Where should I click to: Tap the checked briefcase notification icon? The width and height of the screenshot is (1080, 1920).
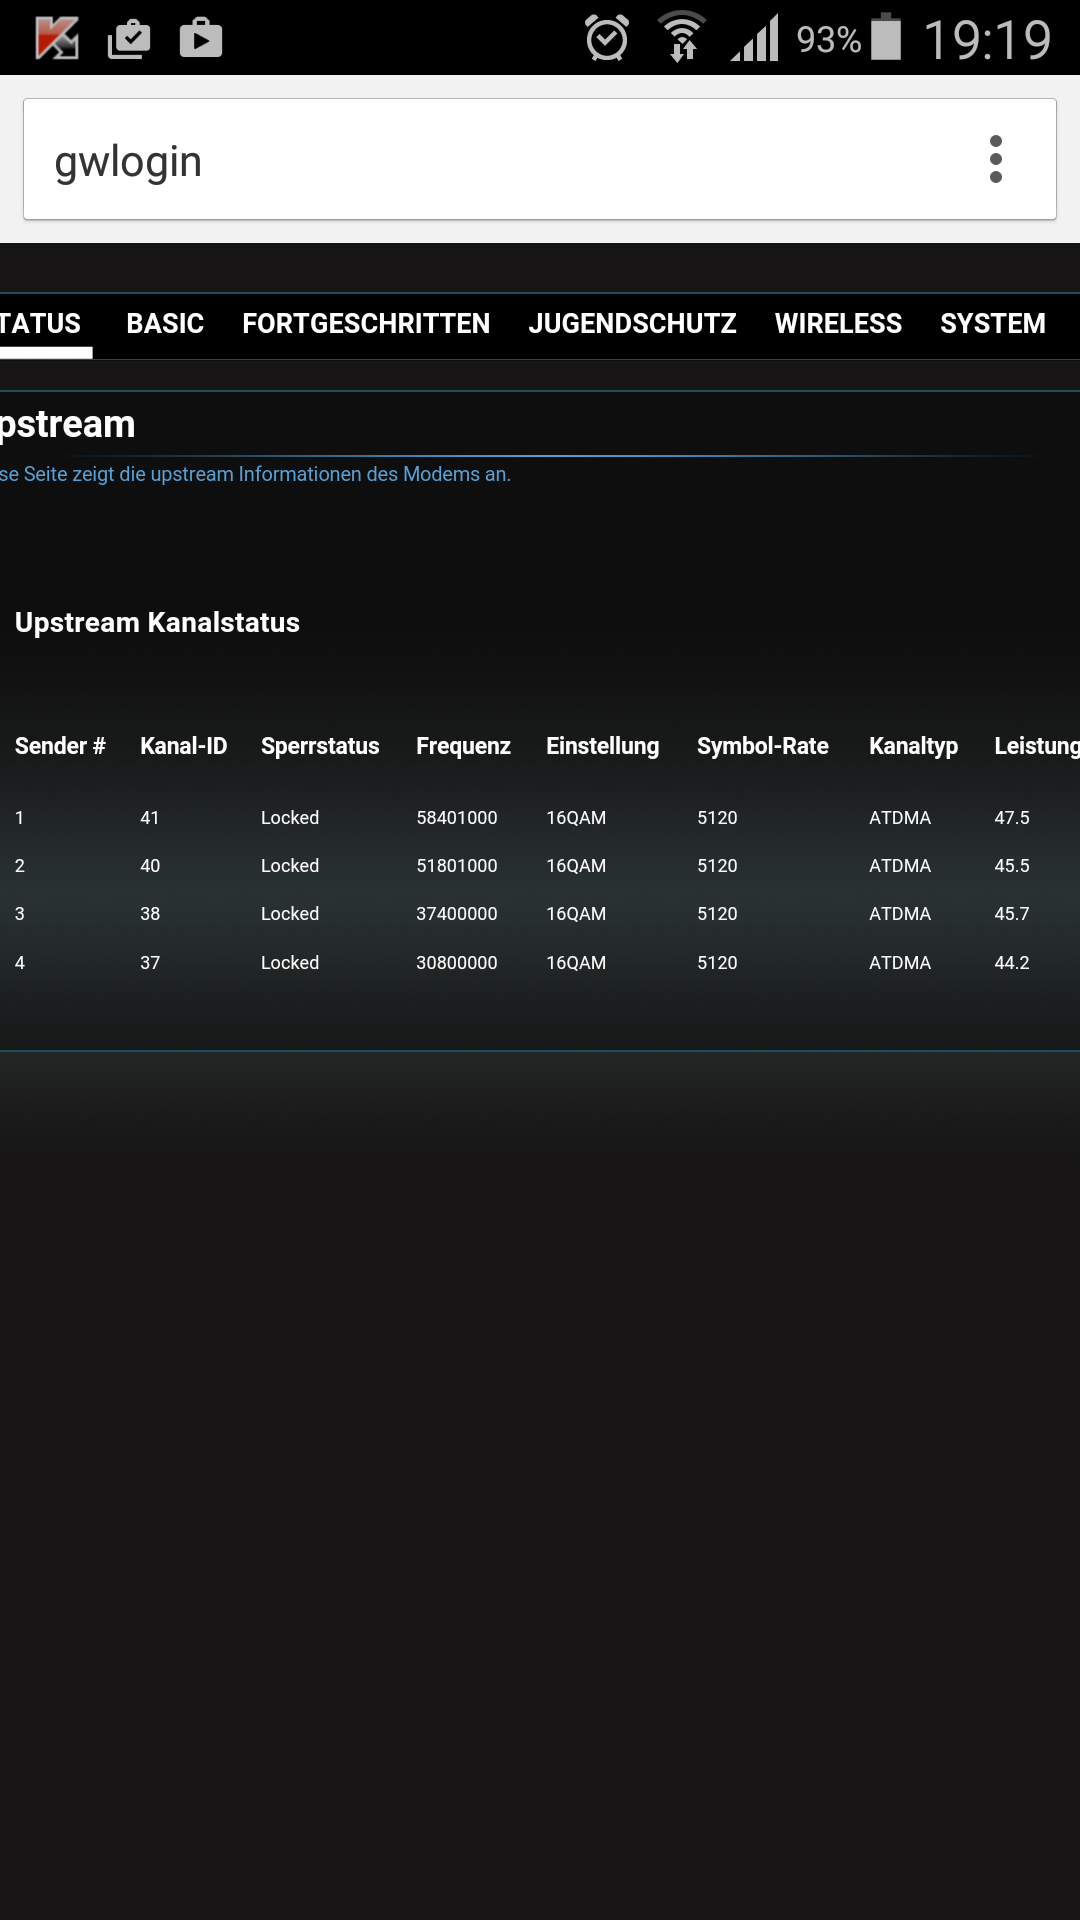point(129,39)
